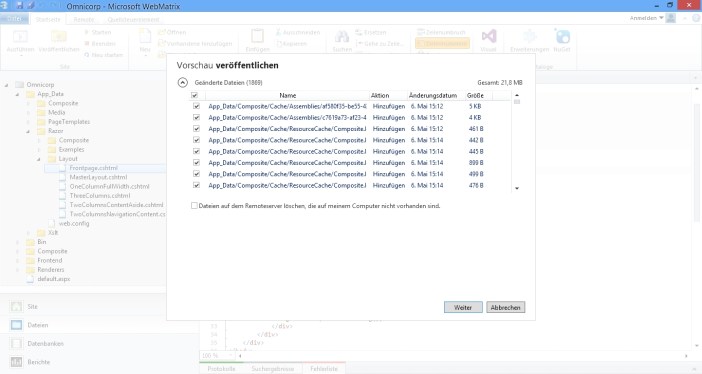Open the Fehlerliste tab at the bottom

324,369
